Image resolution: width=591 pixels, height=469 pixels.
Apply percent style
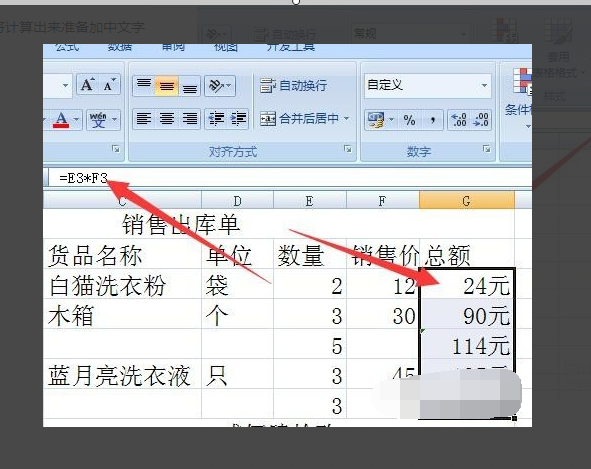pos(409,120)
